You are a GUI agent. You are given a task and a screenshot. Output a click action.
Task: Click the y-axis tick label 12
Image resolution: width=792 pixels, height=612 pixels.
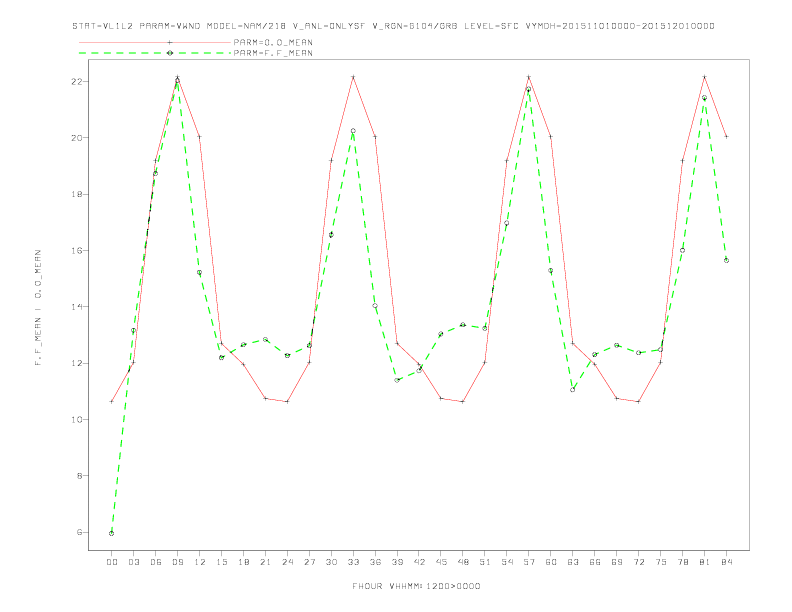point(78,363)
